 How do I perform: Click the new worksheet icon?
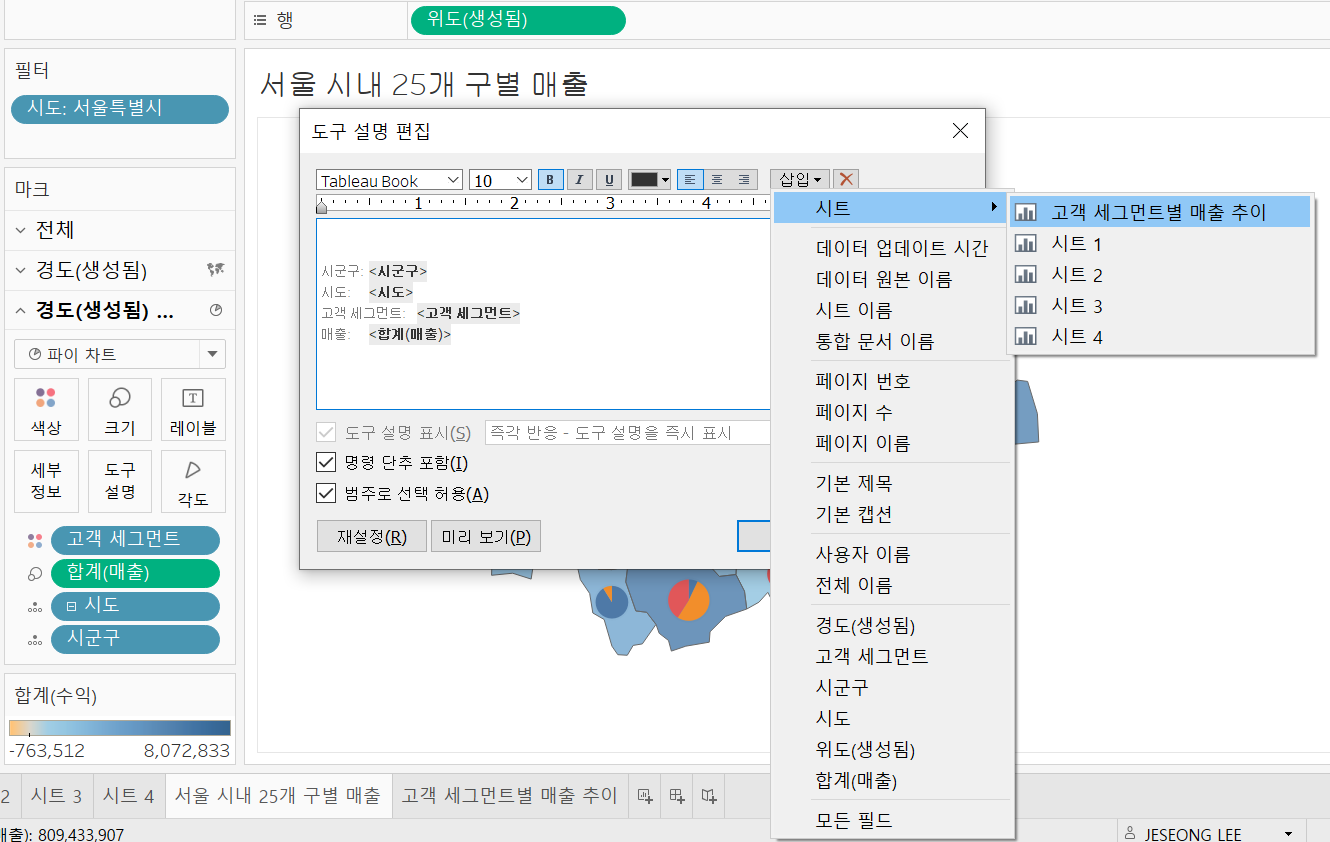pyautogui.click(x=645, y=796)
